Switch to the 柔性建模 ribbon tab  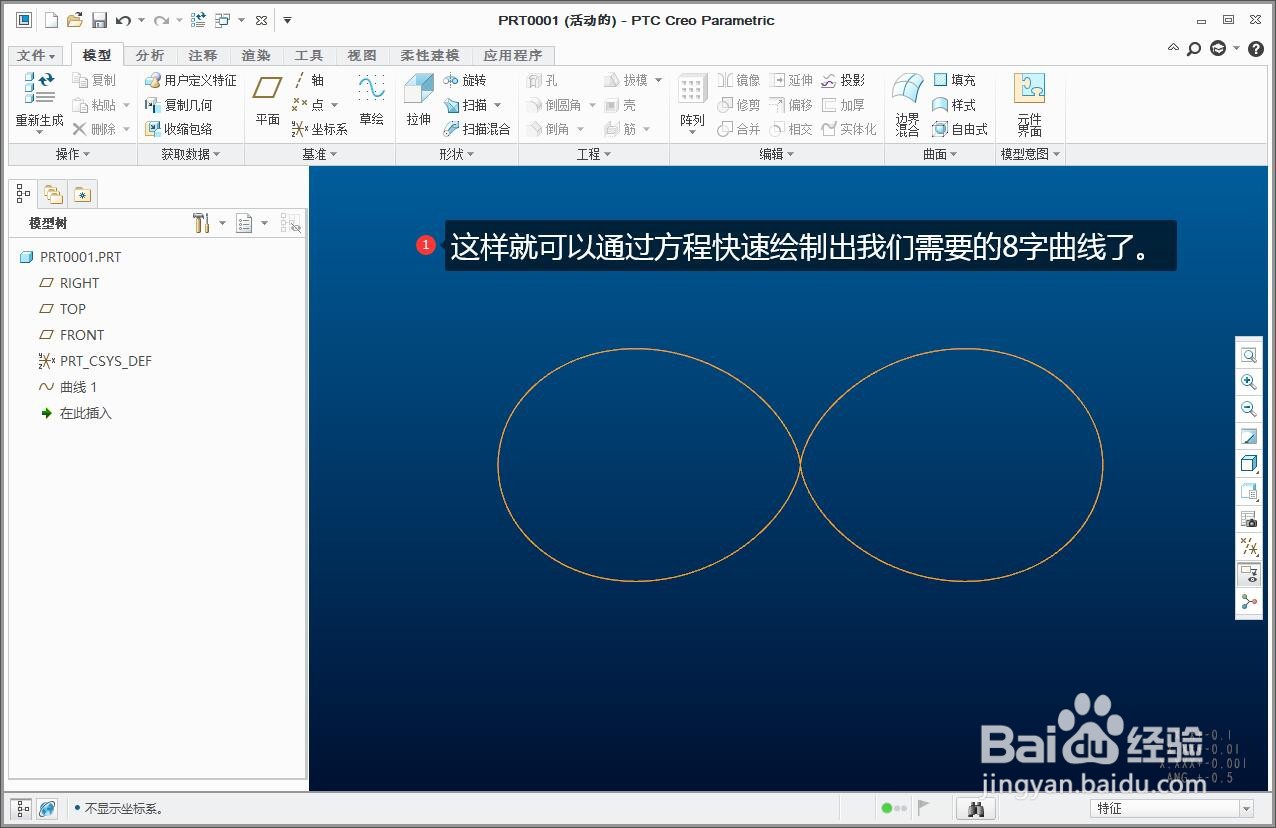[x=430, y=56]
